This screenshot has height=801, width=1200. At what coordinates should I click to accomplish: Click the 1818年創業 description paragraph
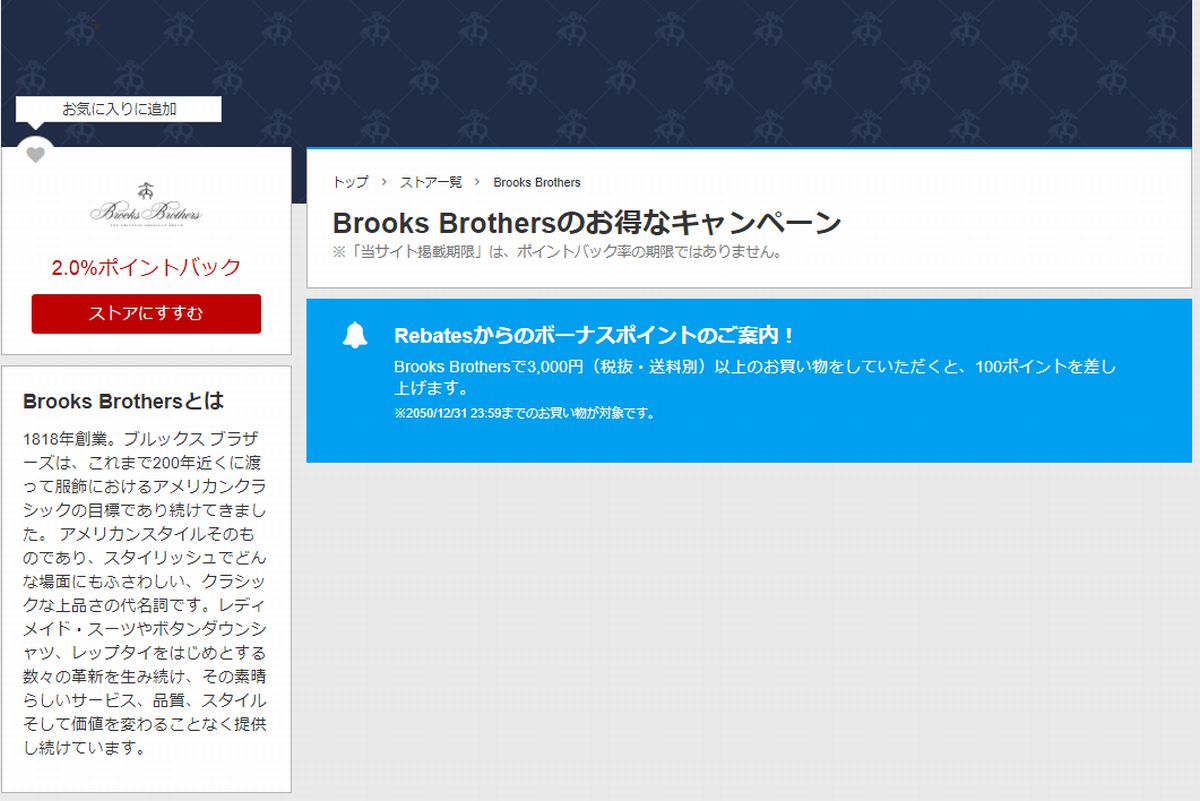coord(145,594)
